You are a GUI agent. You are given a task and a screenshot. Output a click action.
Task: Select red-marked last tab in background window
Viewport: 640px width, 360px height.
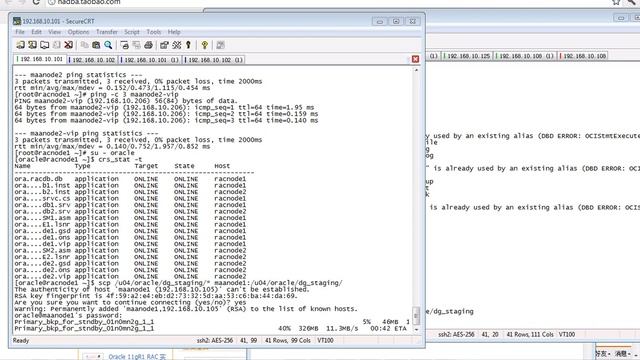[x=583, y=56]
